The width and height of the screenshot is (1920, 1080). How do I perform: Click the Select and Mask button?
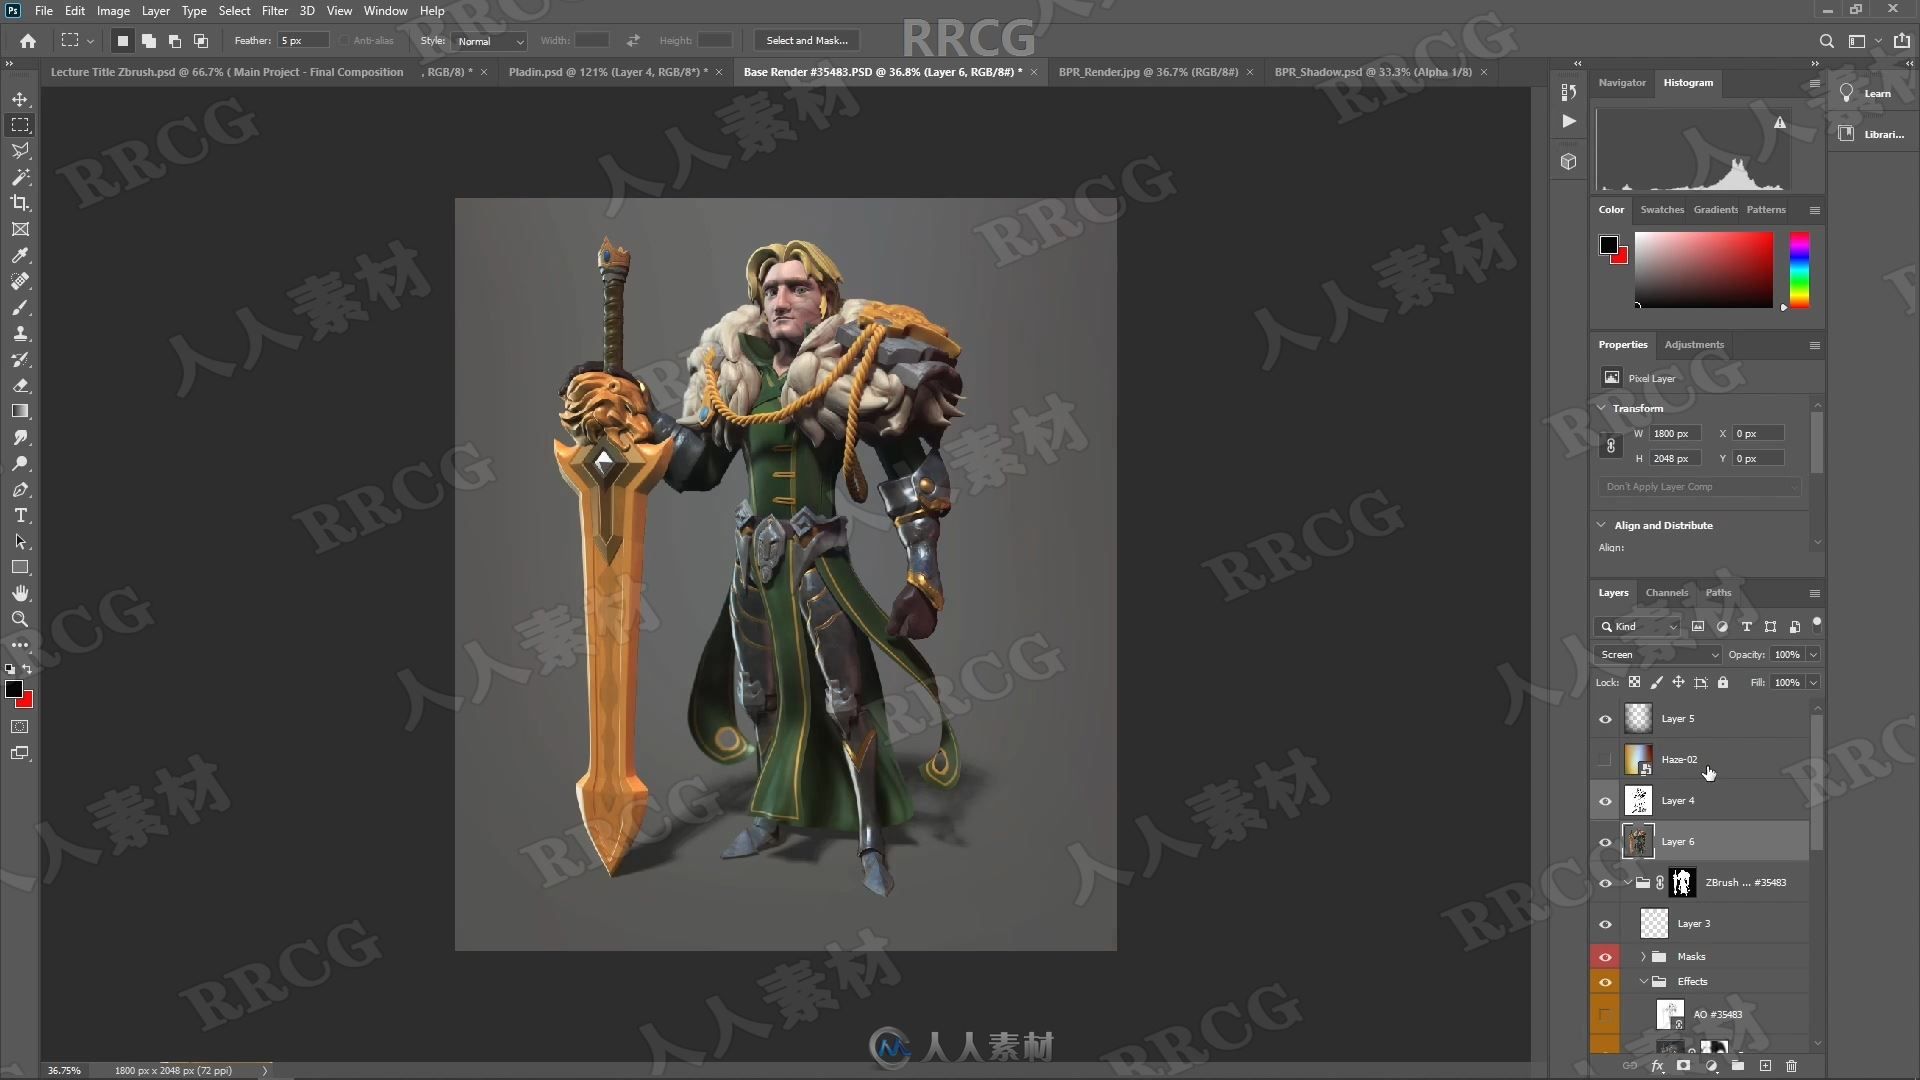807,40
